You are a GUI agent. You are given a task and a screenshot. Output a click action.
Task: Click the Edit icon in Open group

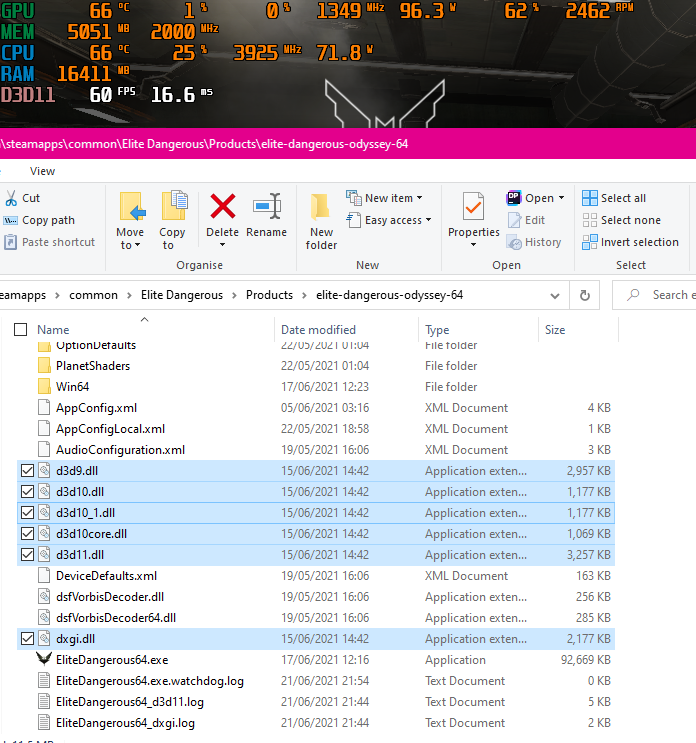(x=515, y=220)
